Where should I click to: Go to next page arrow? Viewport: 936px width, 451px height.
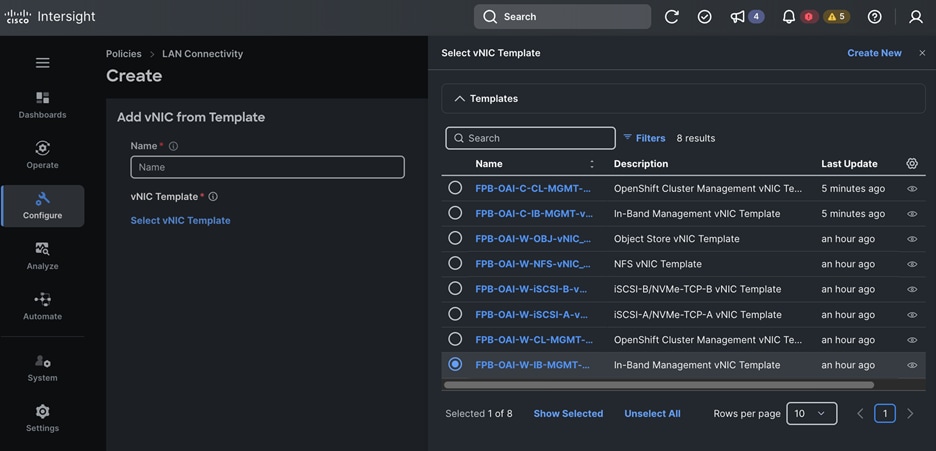tap(910, 413)
